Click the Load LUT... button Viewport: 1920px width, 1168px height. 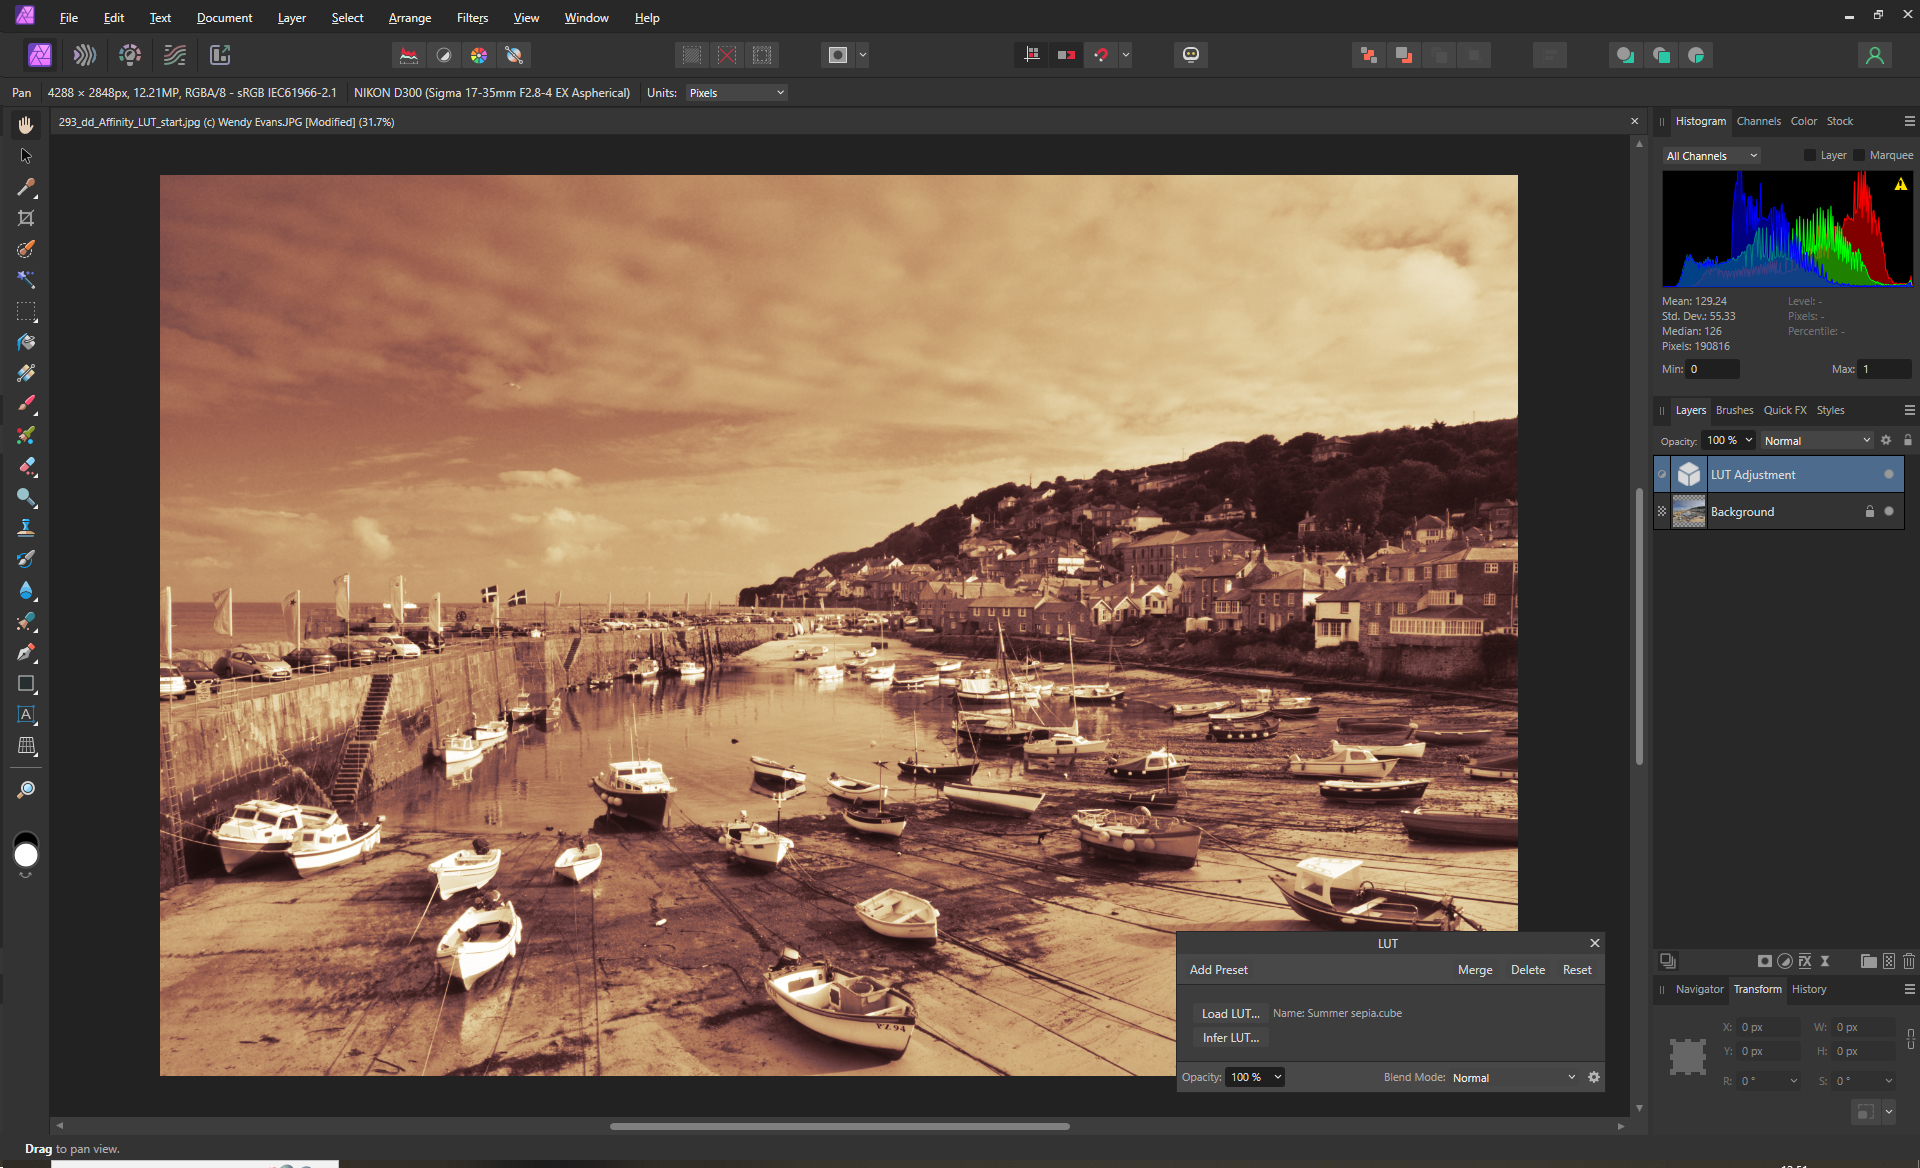(1230, 1013)
